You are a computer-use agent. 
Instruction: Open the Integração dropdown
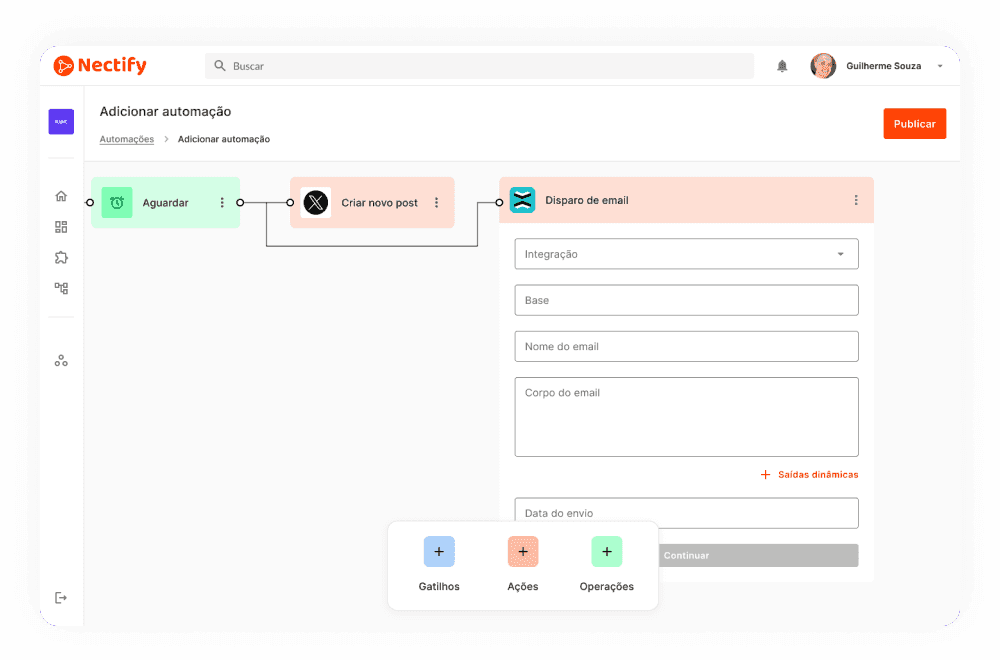(686, 254)
